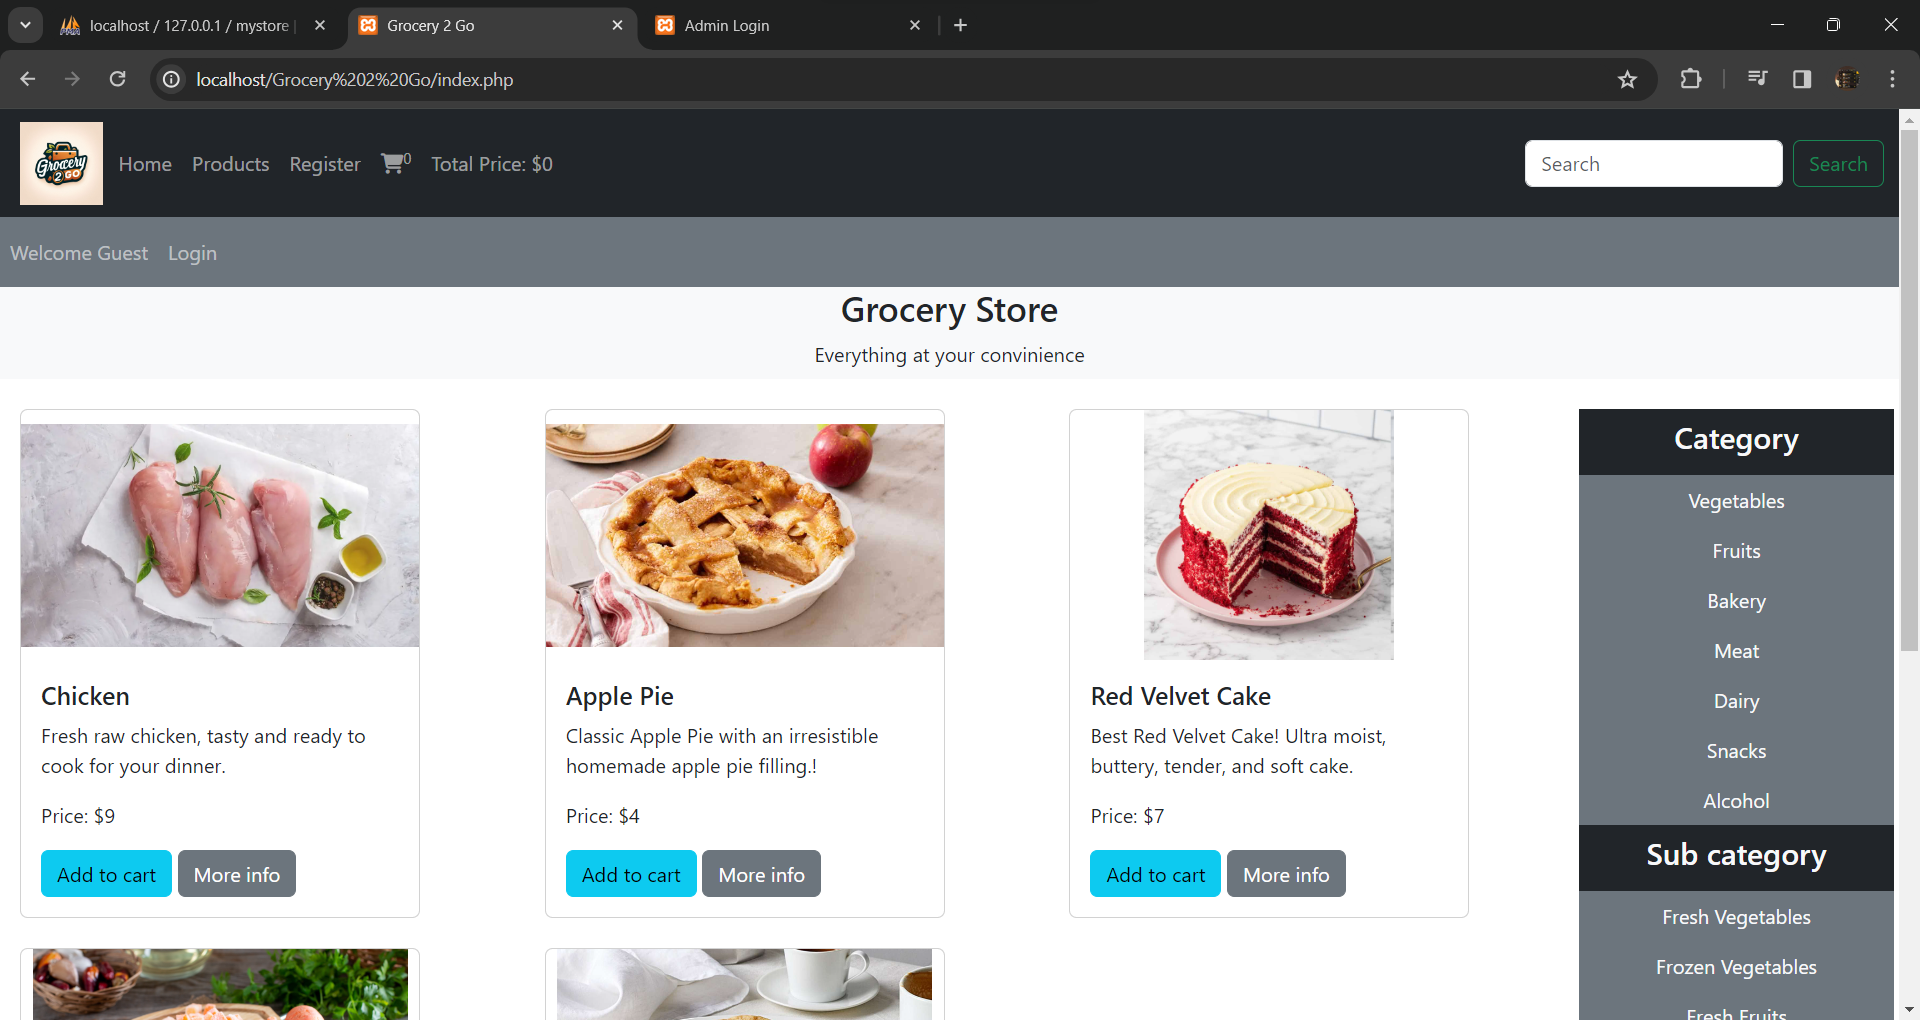Go back to the previous page

click(28, 79)
